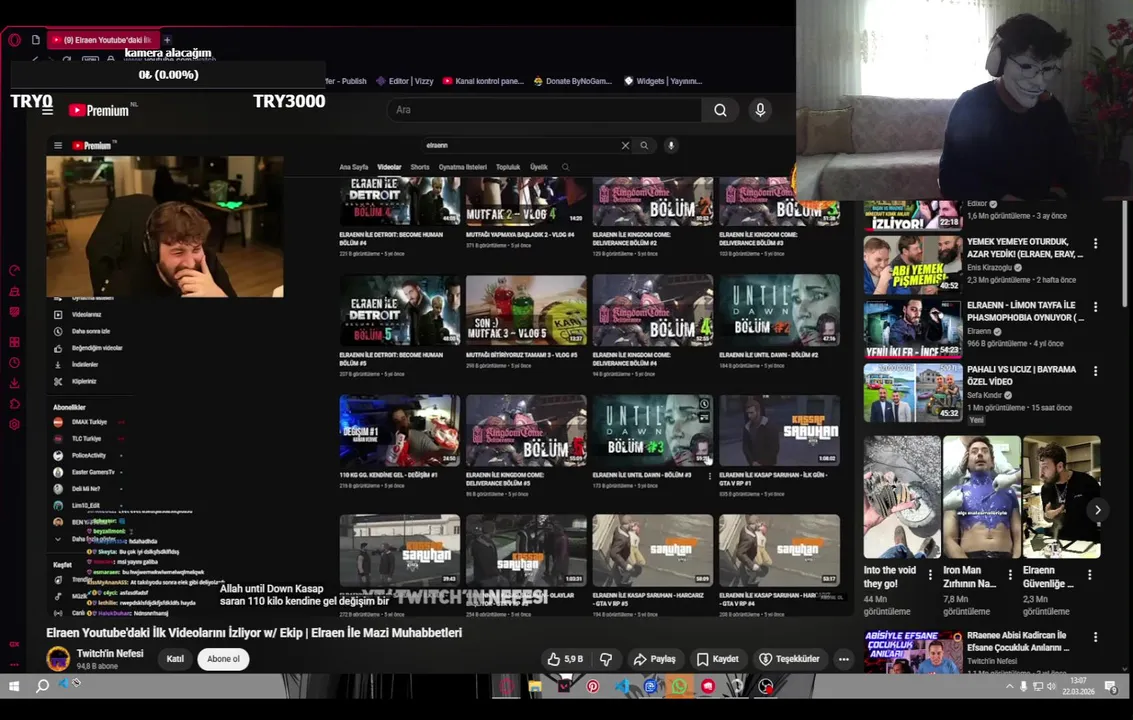Open WhatsApp from the taskbar
This screenshot has height=720, width=1133.
pos(679,686)
